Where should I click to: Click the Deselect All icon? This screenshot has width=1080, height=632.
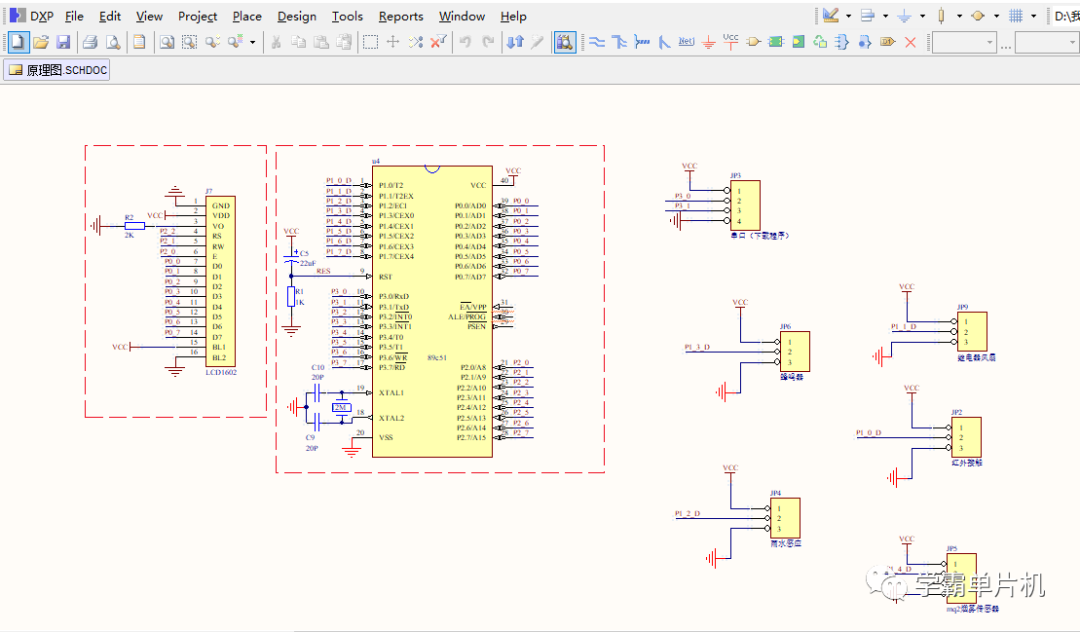[x=415, y=42]
